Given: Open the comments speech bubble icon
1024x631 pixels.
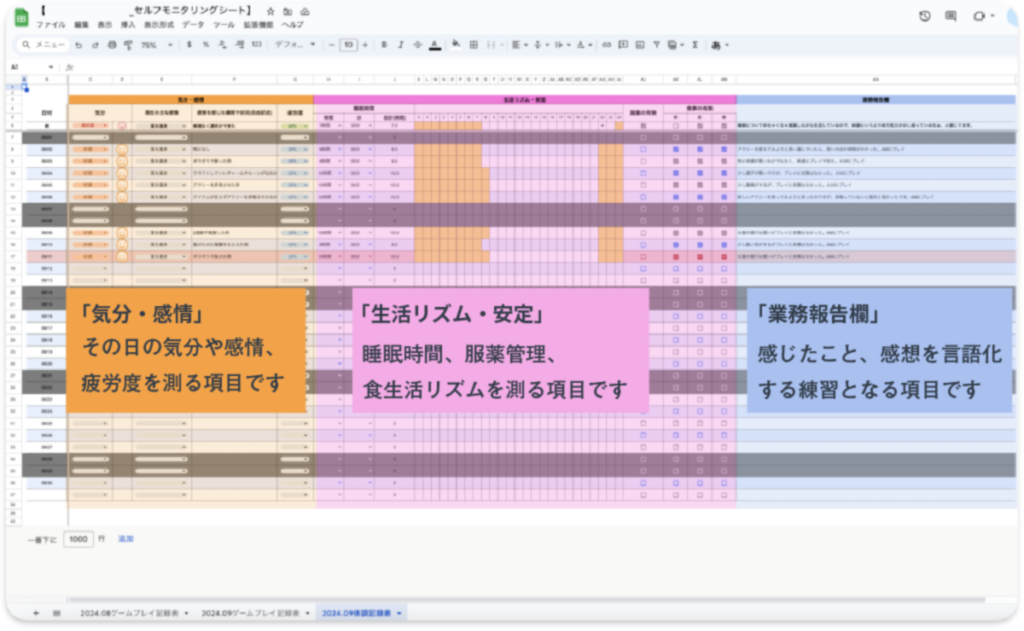Looking at the screenshot, I should pyautogui.click(x=950, y=16).
